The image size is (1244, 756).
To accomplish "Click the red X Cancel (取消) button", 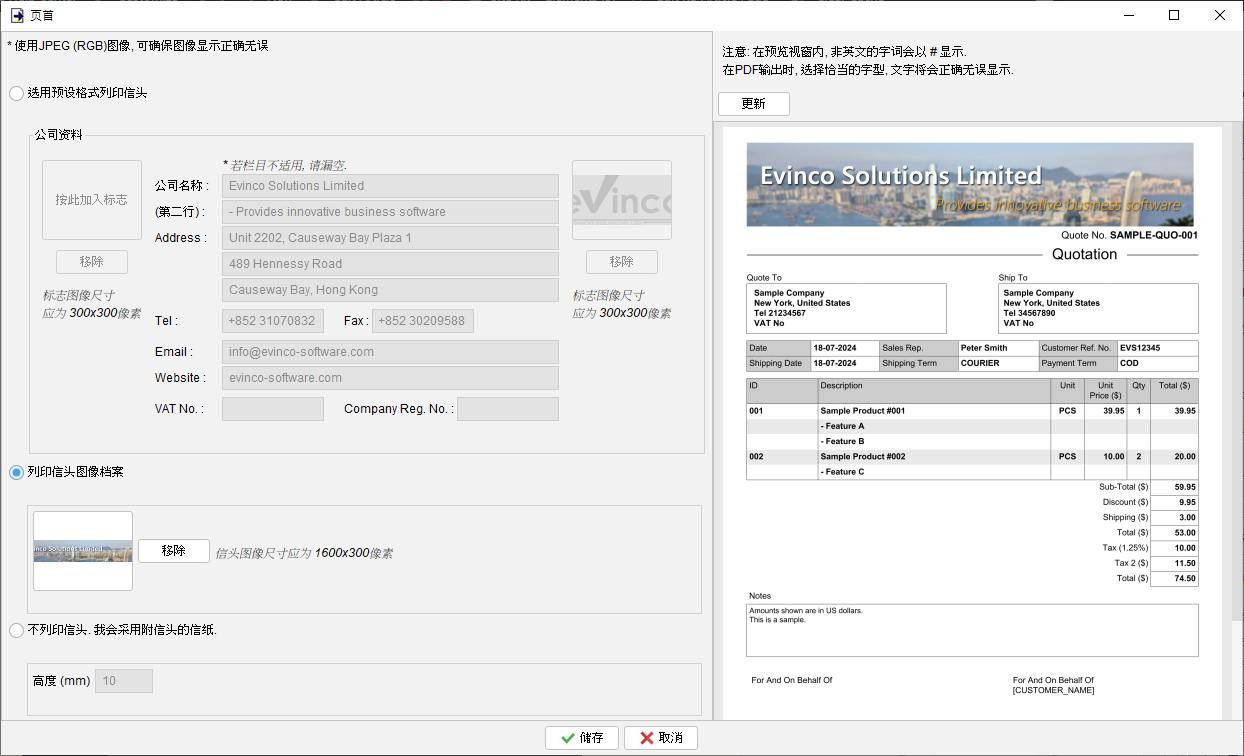I will click(x=661, y=737).
